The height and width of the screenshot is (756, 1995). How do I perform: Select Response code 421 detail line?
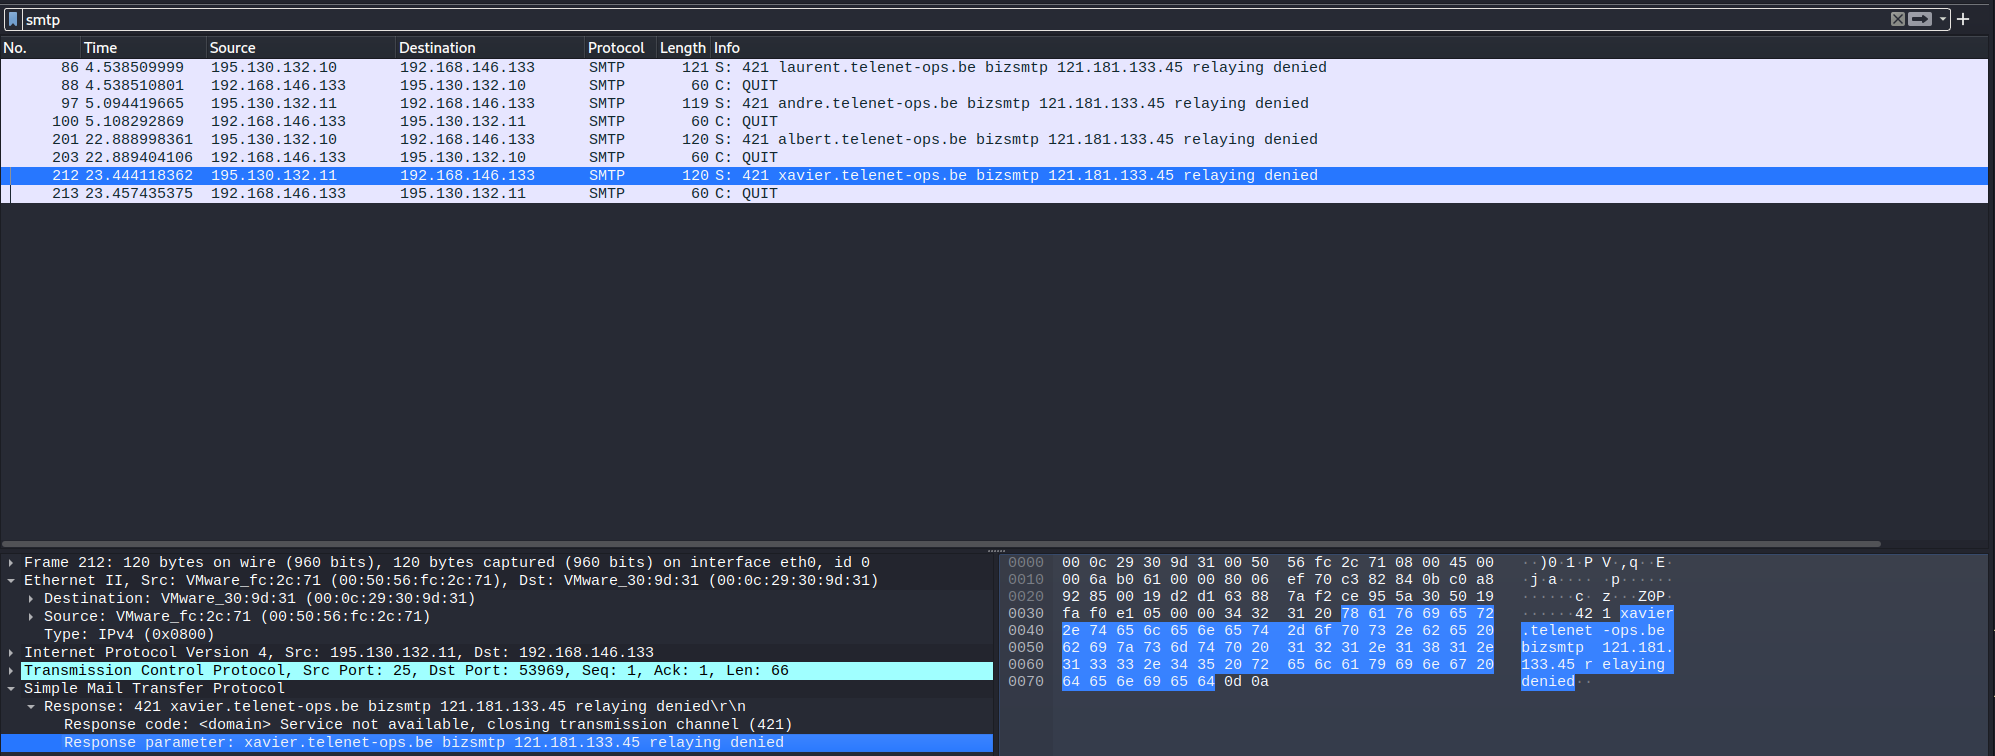428,725
